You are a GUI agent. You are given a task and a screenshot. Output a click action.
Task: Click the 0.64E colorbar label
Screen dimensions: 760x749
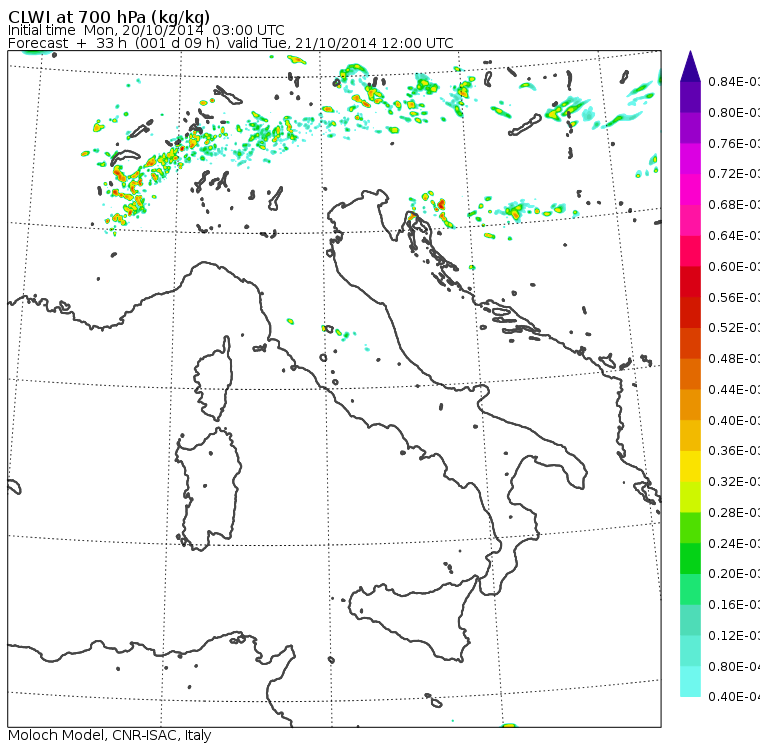tap(734, 236)
